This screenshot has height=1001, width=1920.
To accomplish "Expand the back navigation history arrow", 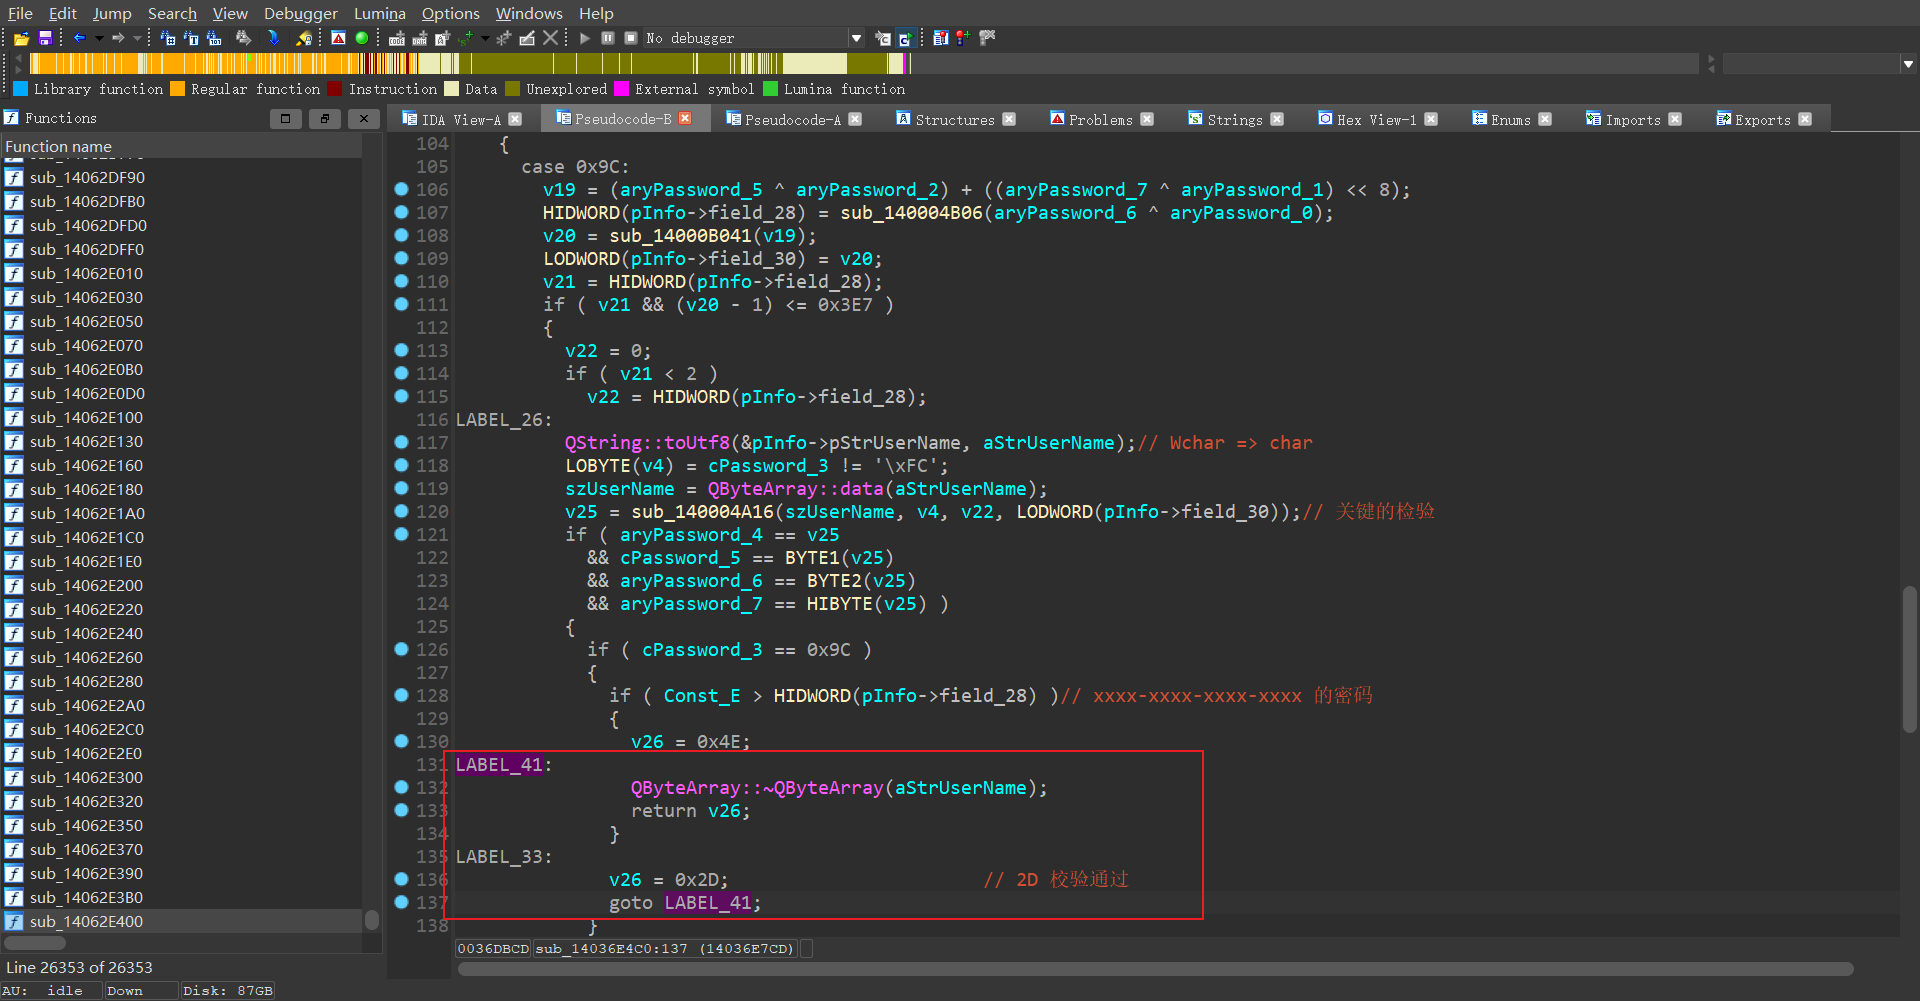I will coord(98,38).
